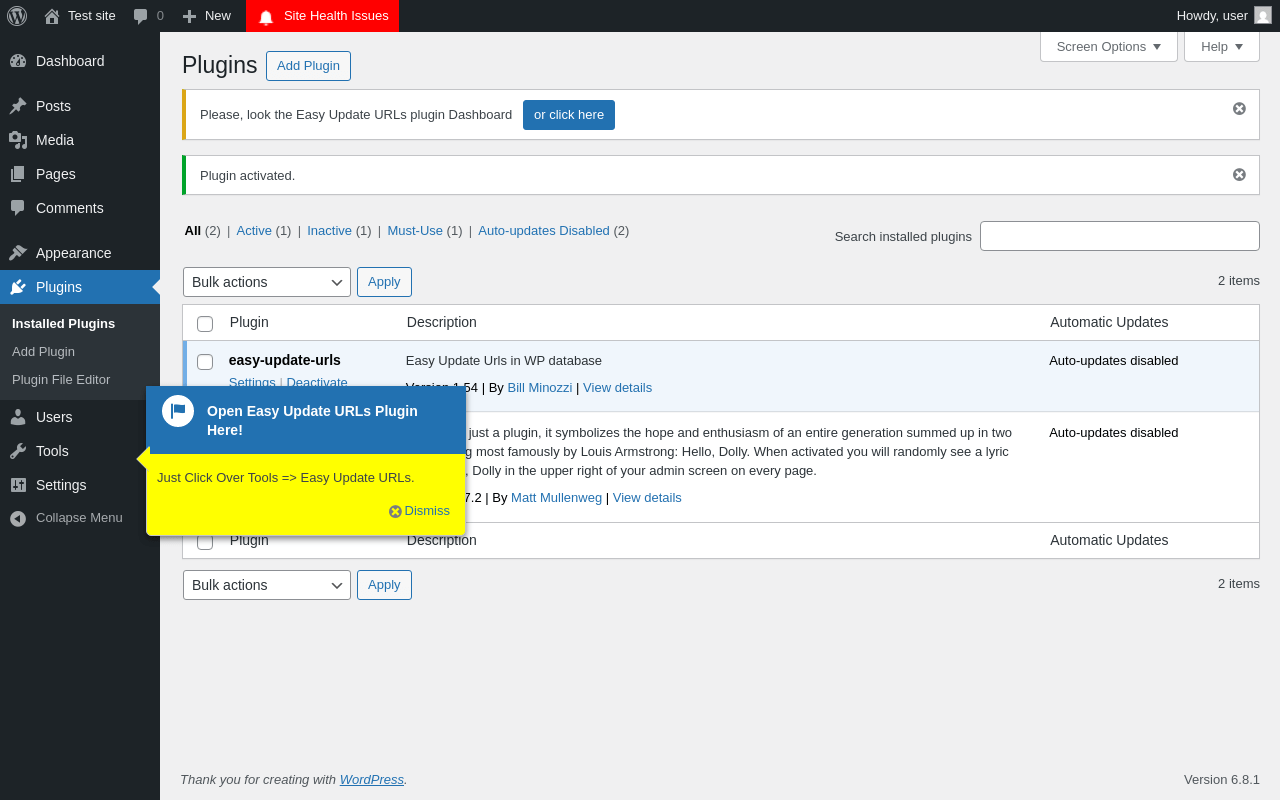Open the WordPress logo menu
Viewport: 1280px width, 800px height.
[x=17, y=16]
